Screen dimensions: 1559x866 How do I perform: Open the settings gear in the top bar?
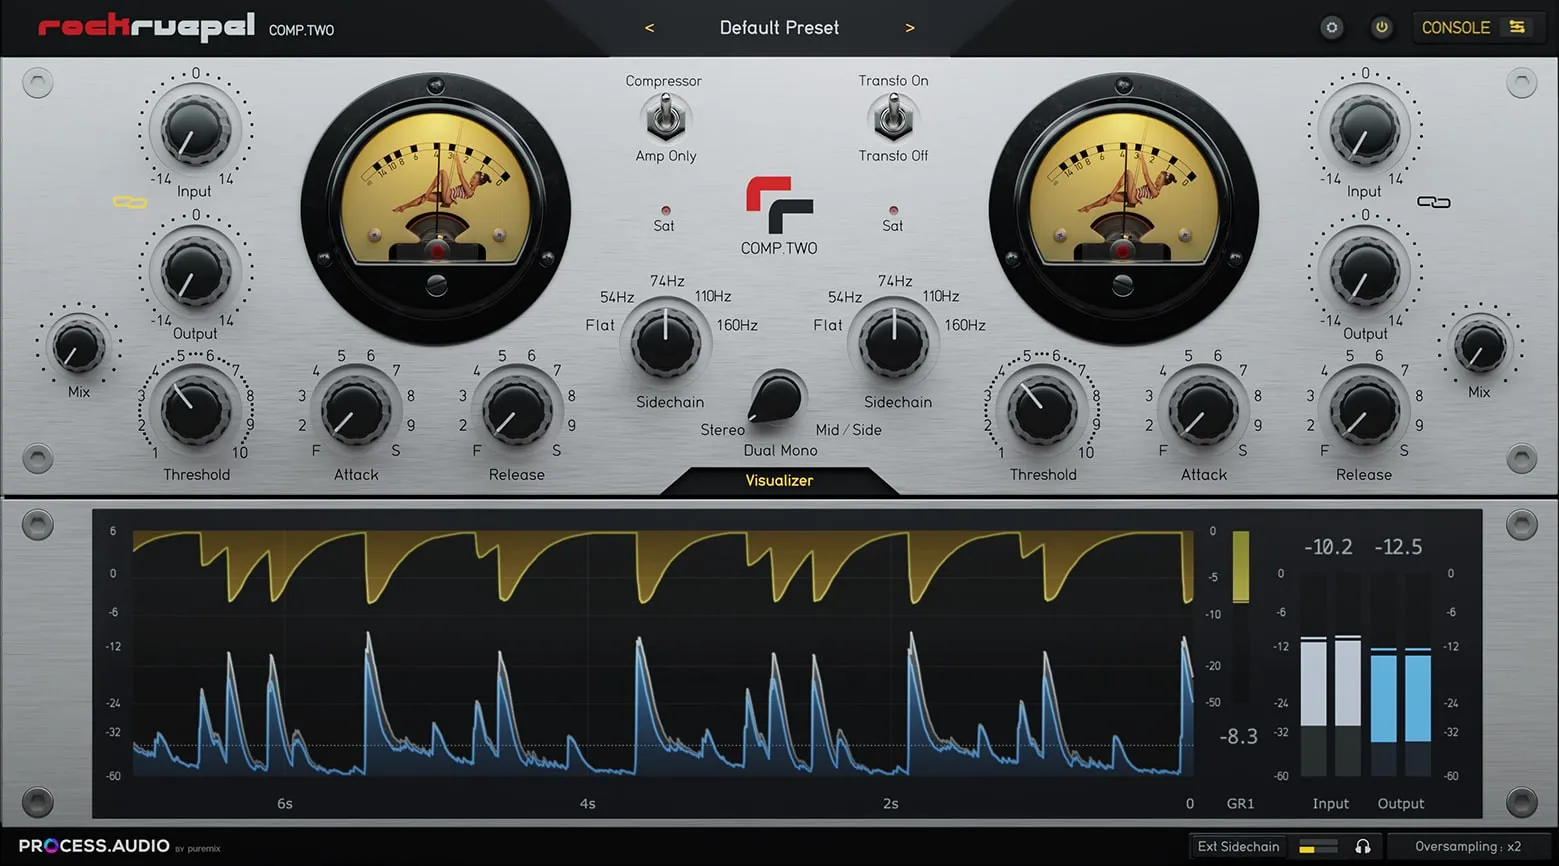(1331, 28)
